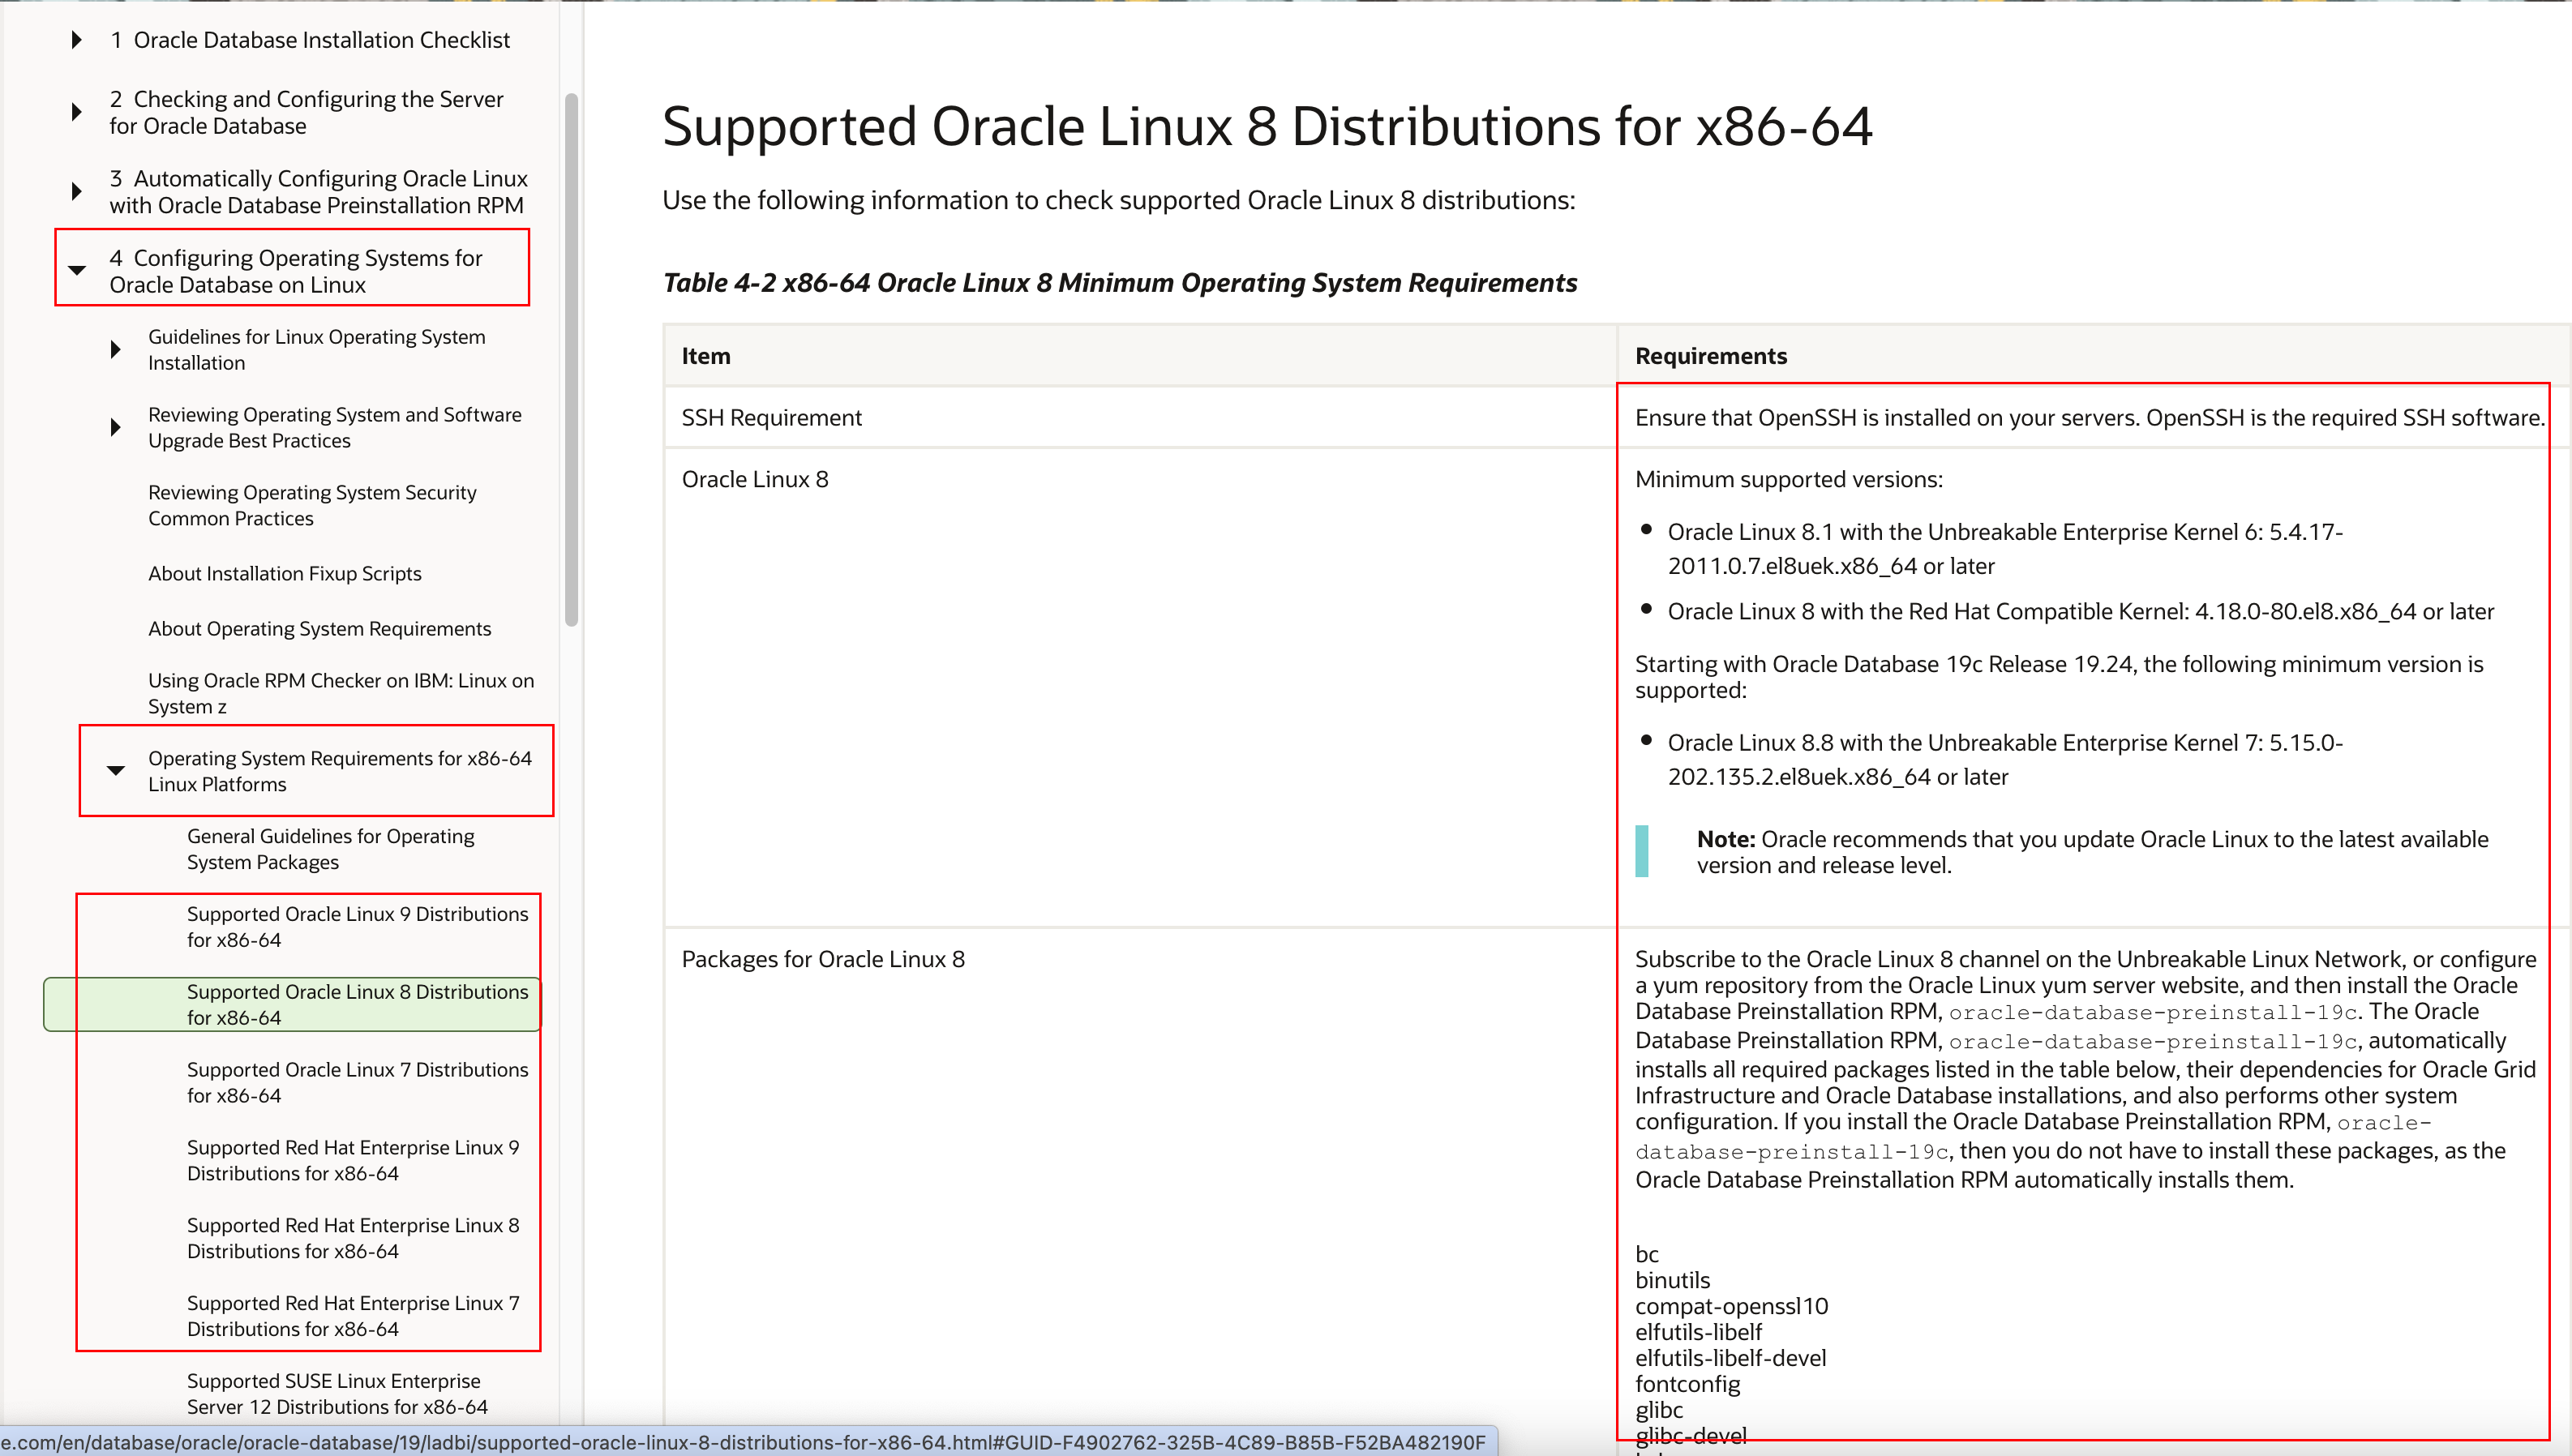Viewport: 2572px width, 1456px height.
Task: Collapse Operating System Requirements for x86-64 arrow
Action: [x=116, y=770]
